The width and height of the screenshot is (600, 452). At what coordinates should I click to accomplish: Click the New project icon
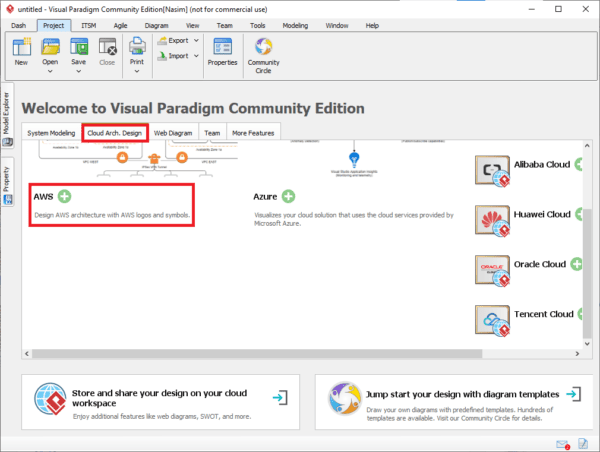click(x=21, y=47)
